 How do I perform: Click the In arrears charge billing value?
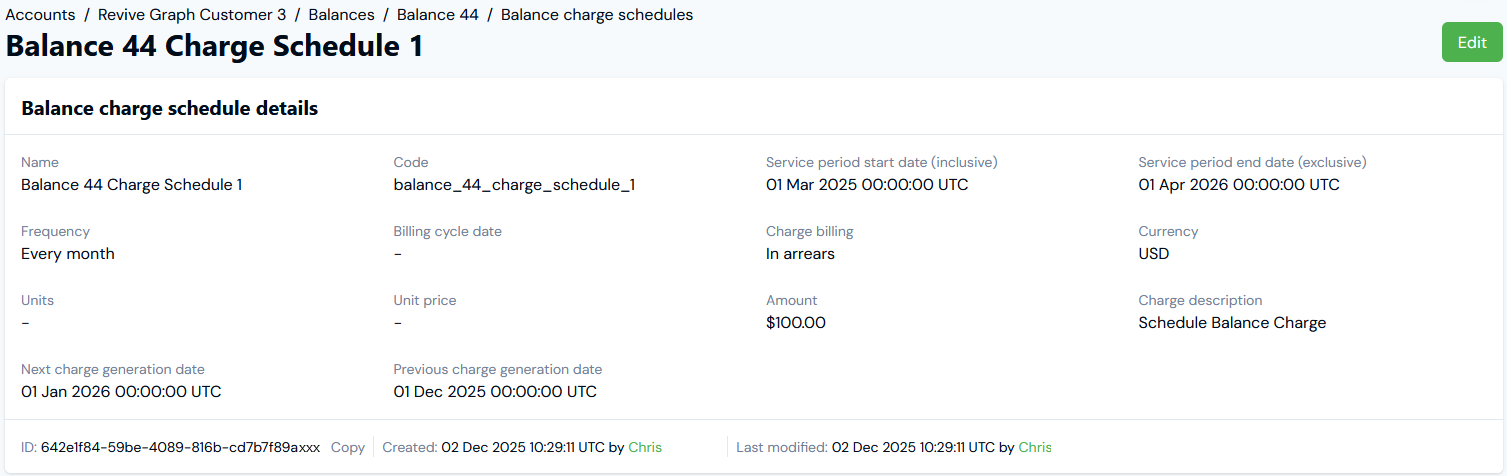point(800,254)
